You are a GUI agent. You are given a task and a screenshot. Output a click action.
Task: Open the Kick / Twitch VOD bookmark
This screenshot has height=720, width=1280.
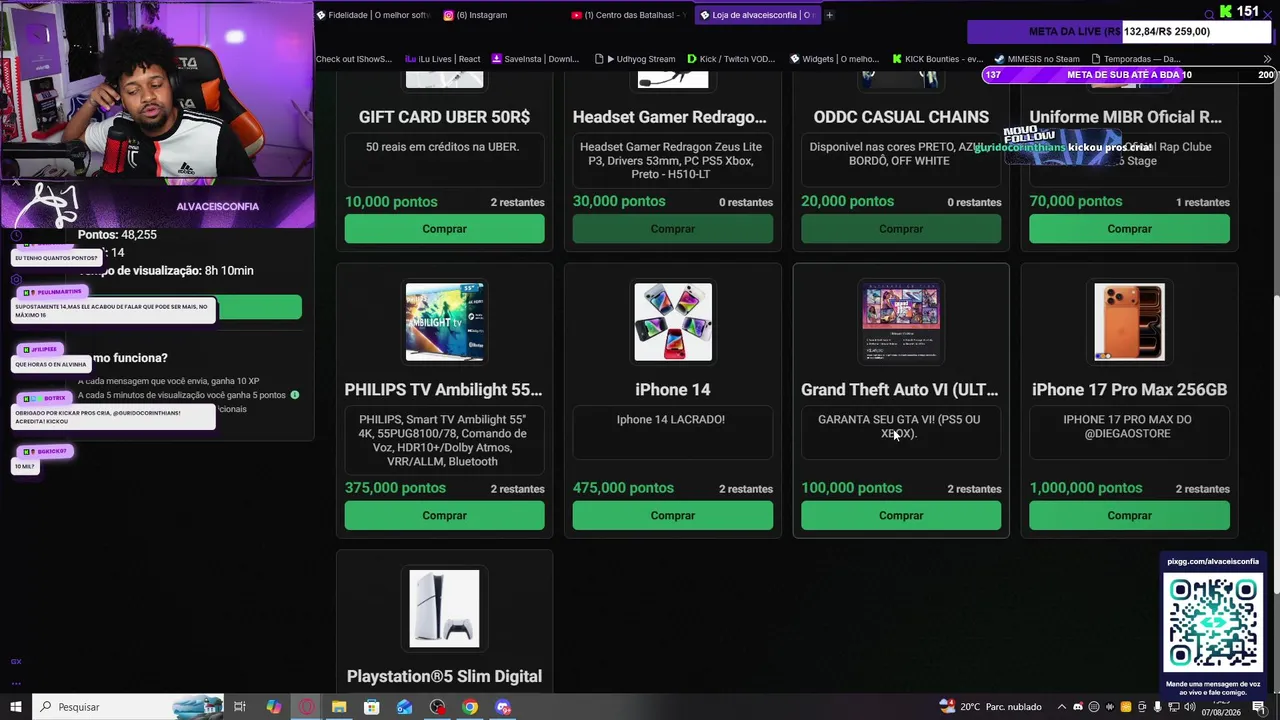pos(730,59)
